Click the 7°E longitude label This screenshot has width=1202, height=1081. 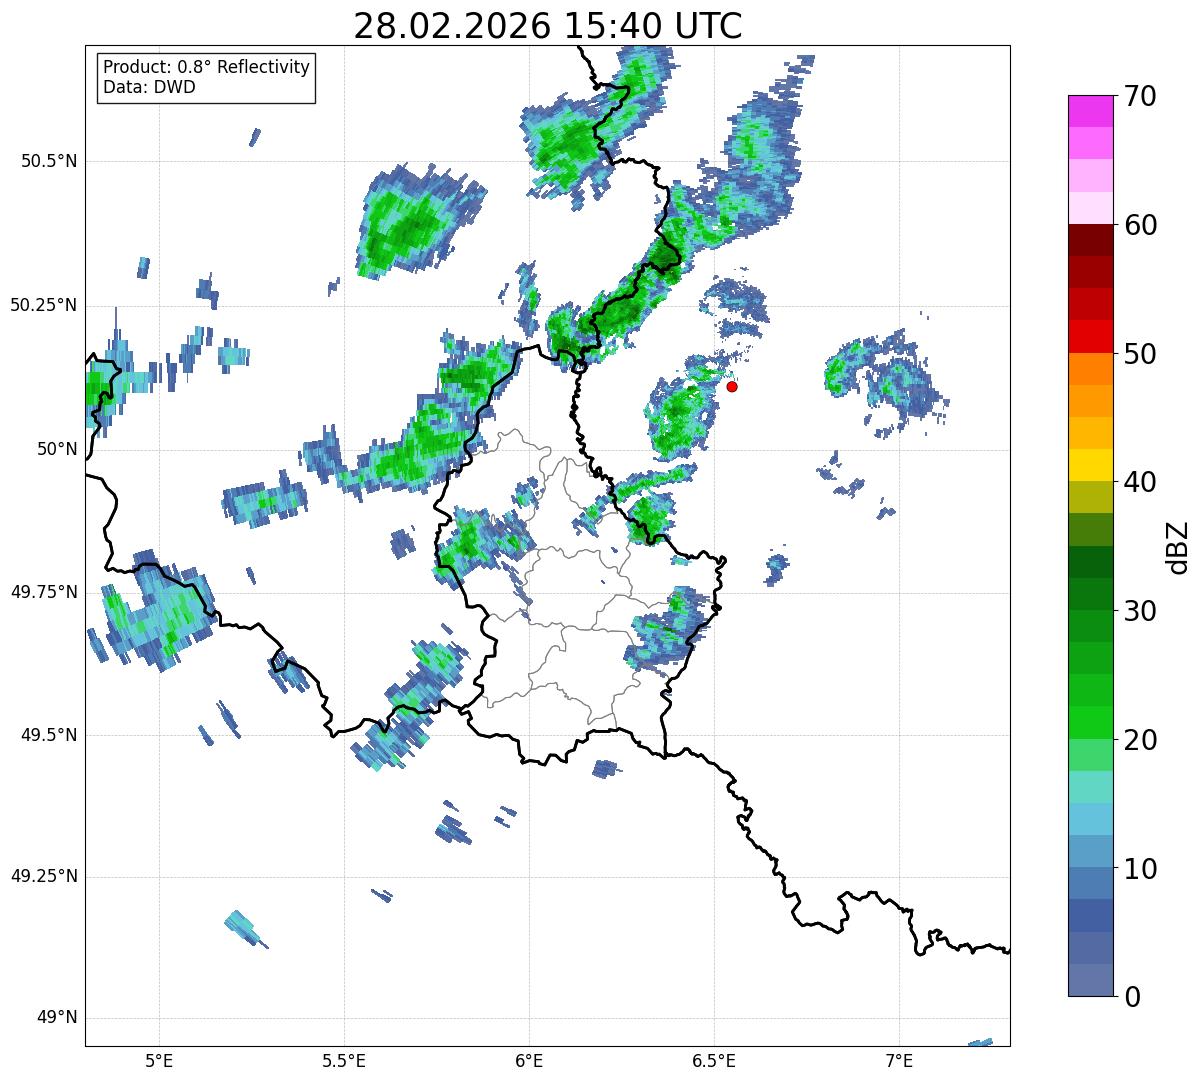point(899,1062)
